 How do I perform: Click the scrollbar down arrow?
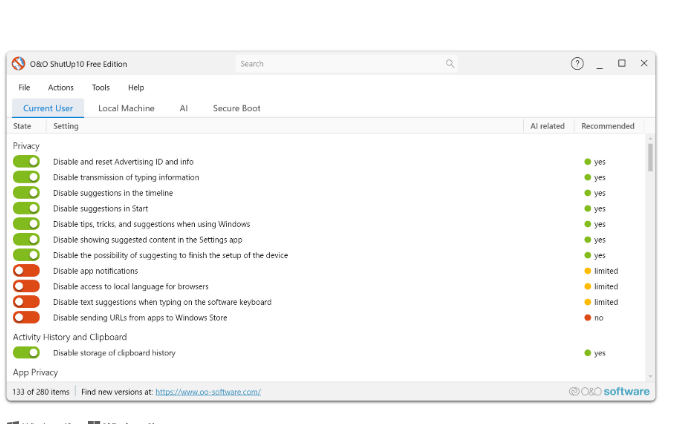click(x=650, y=376)
